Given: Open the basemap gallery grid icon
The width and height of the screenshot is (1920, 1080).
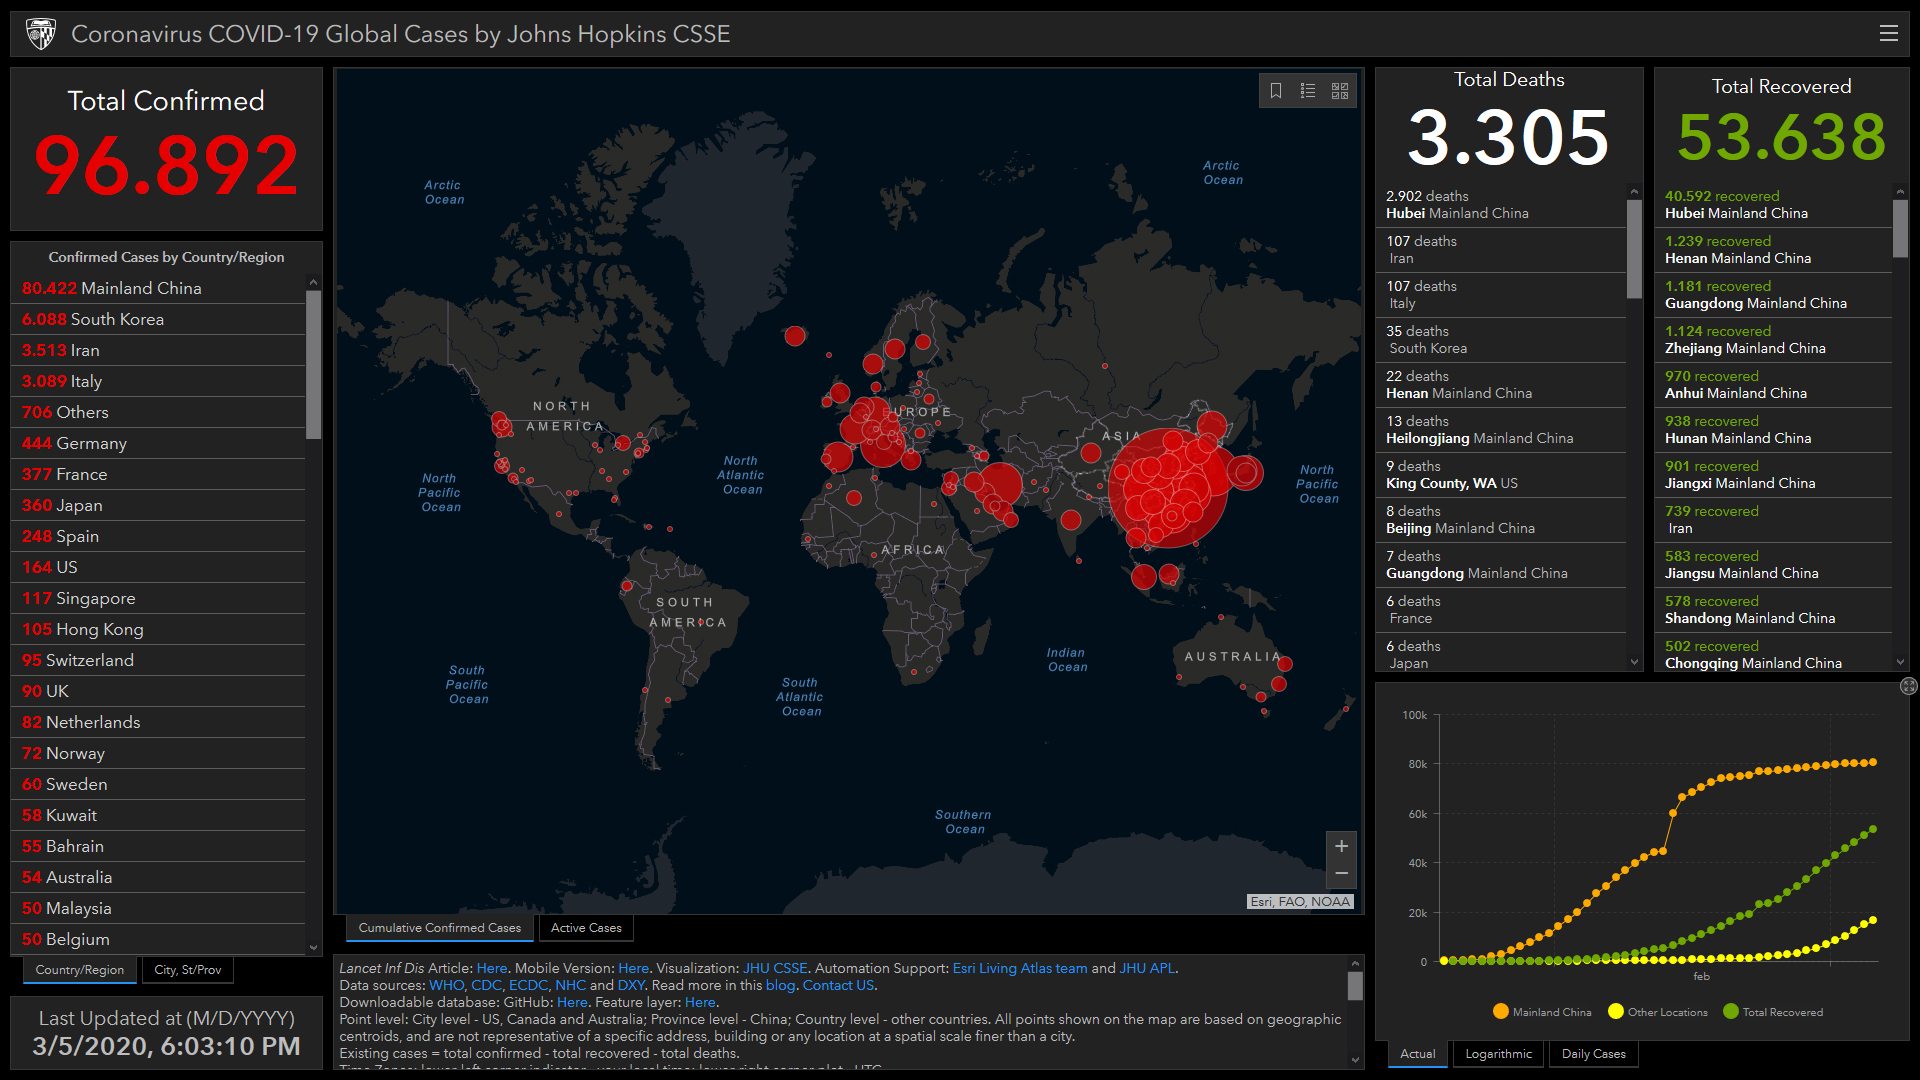Looking at the screenshot, I should click(x=1340, y=91).
